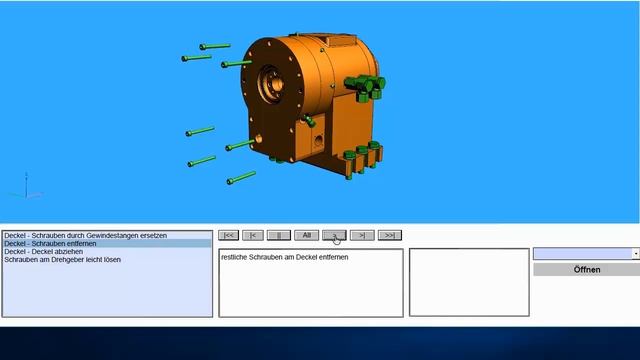Screen dimensions: 640x360
Task: Click the Öffnen button
Action: (587, 269)
